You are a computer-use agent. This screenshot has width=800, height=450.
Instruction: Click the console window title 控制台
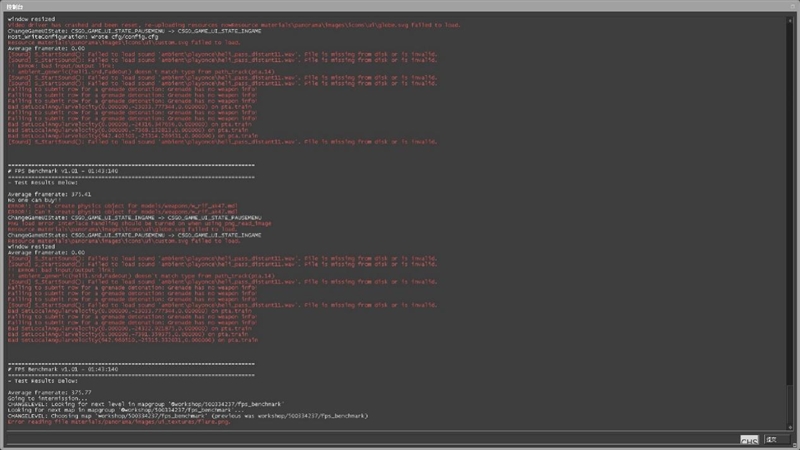pos(15,7)
